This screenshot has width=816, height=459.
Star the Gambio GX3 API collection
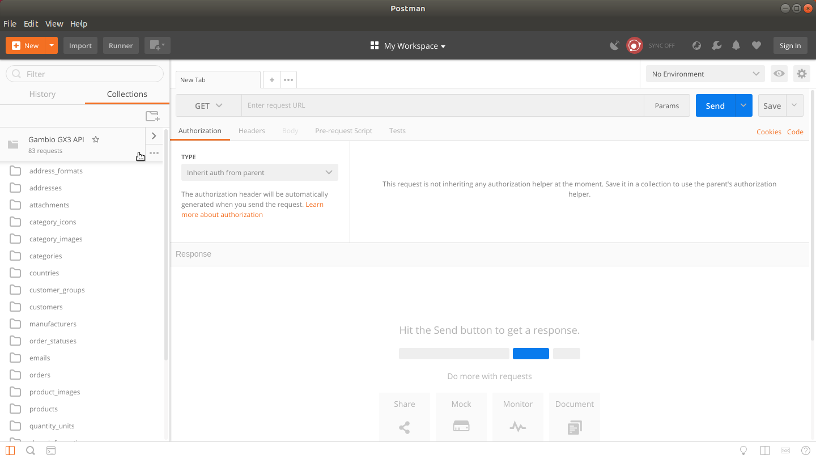[96, 140]
